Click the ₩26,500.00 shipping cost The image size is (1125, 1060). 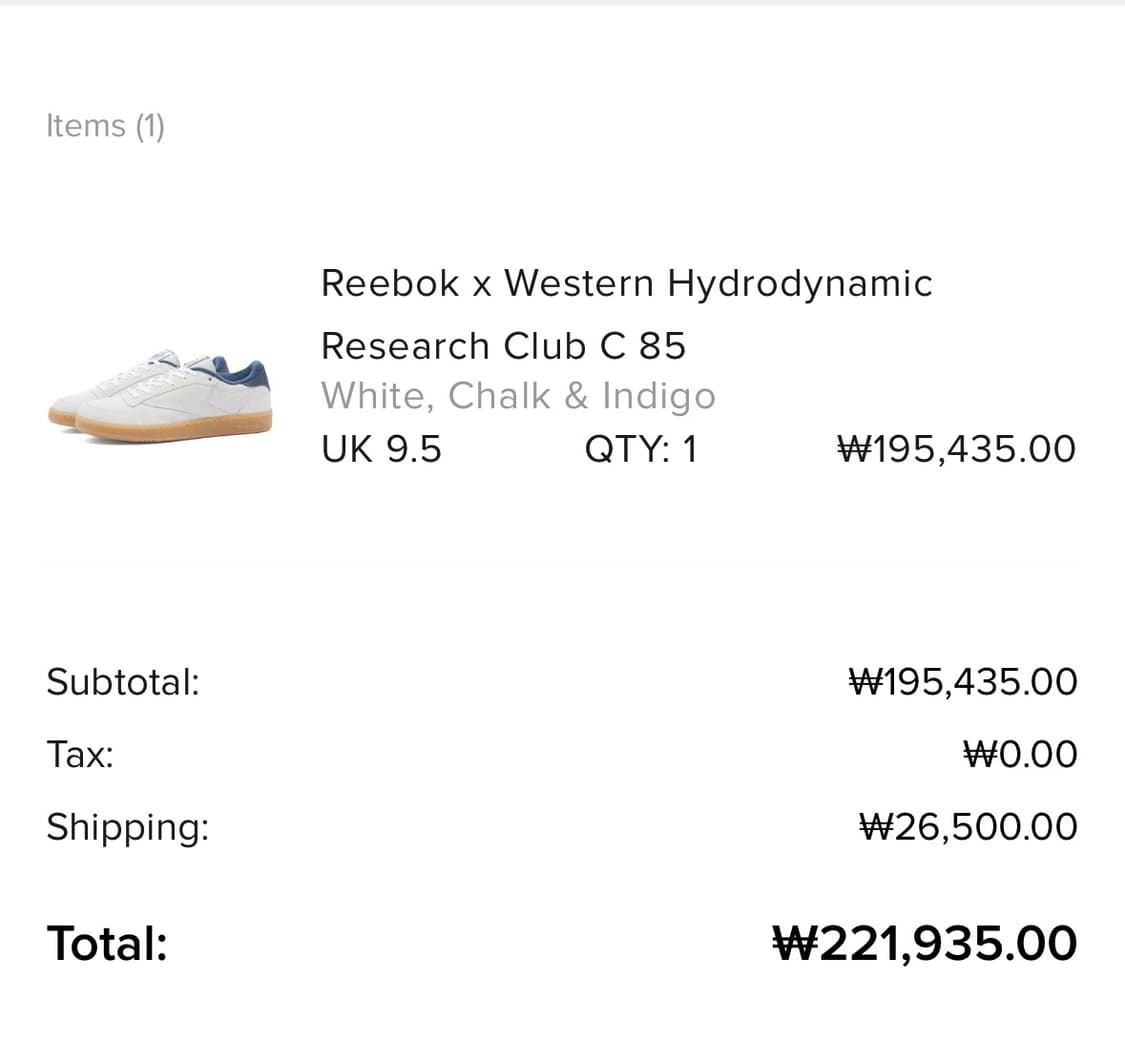point(968,827)
